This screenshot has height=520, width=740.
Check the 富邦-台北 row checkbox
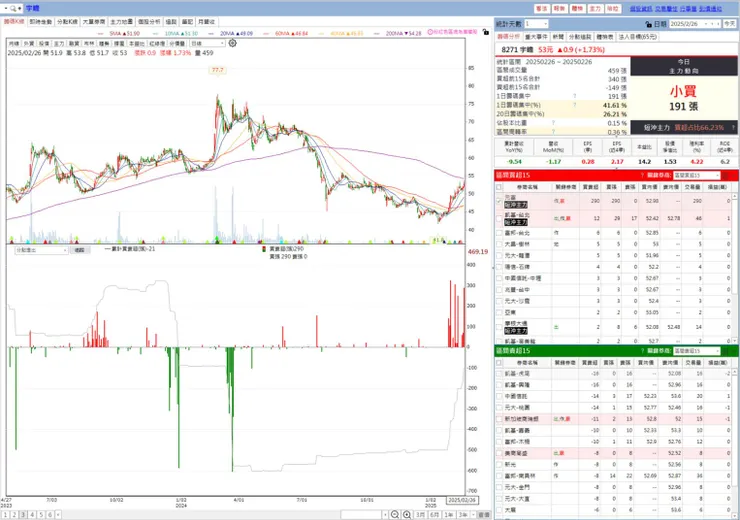(x=499, y=233)
